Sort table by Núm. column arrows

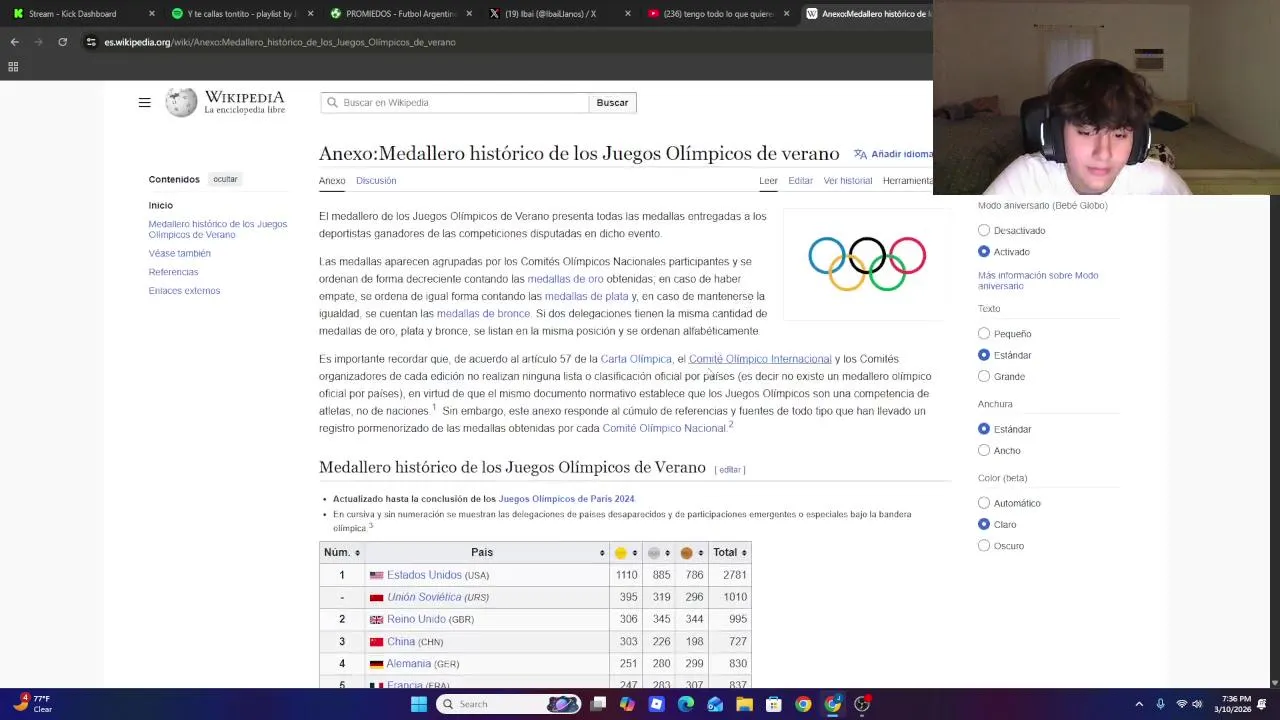[x=357, y=553]
